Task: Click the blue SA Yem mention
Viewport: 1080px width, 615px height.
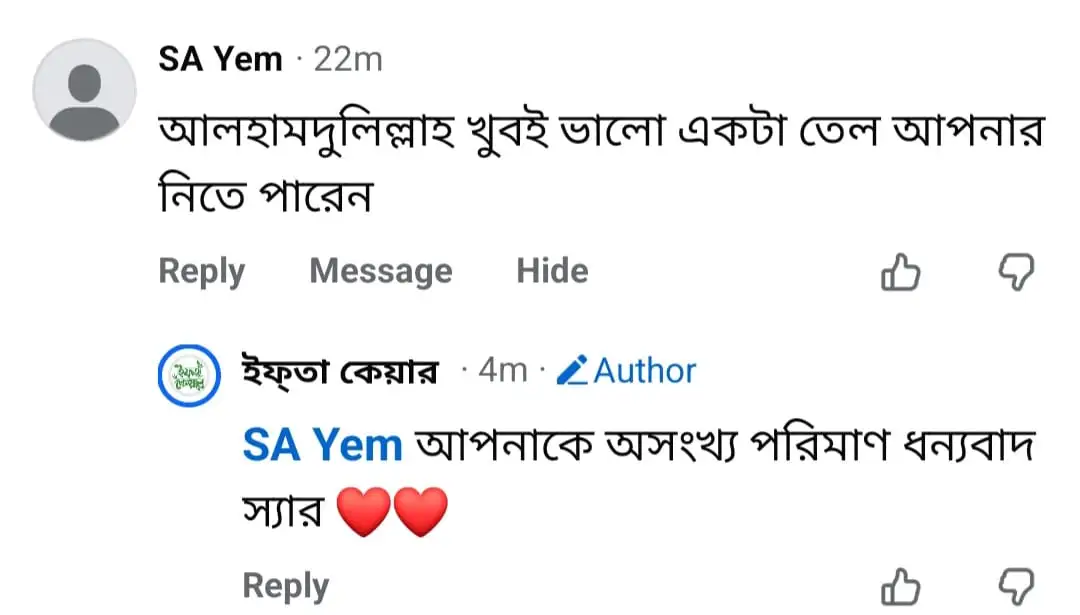Action: pos(322,445)
